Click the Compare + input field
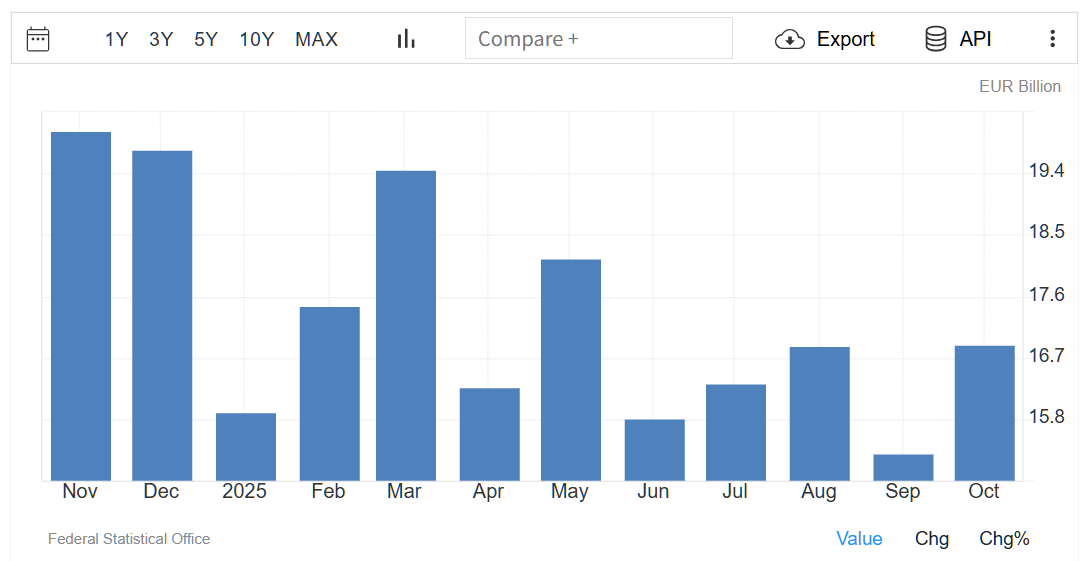This screenshot has height=561, width=1089. click(x=598, y=39)
